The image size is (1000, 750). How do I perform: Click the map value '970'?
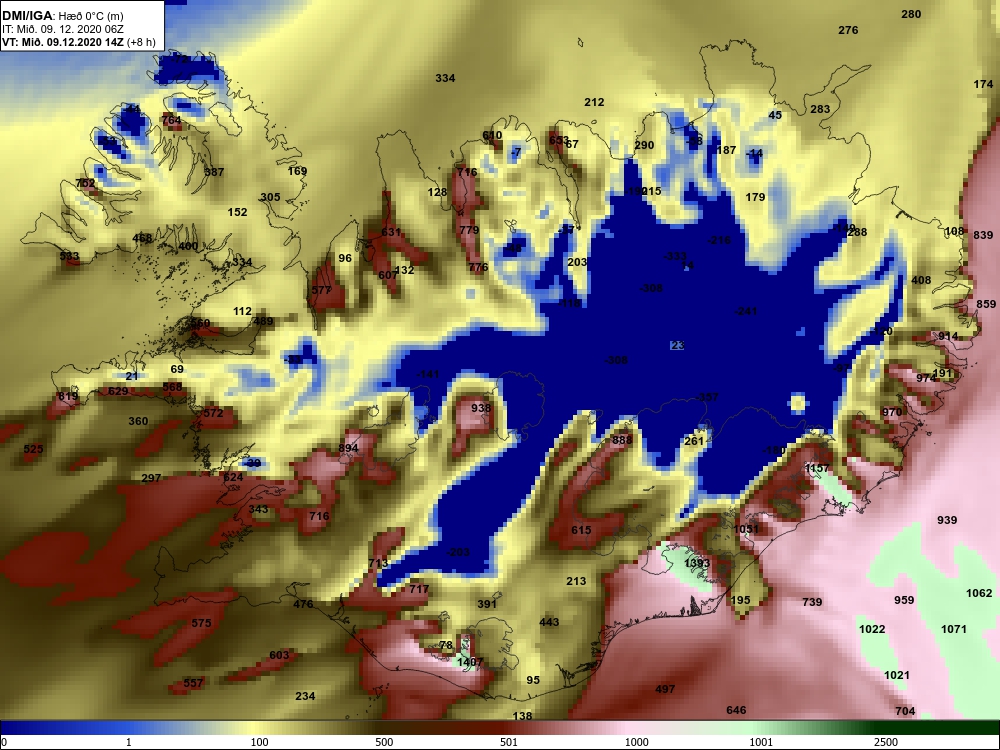pyautogui.click(x=892, y=413)
